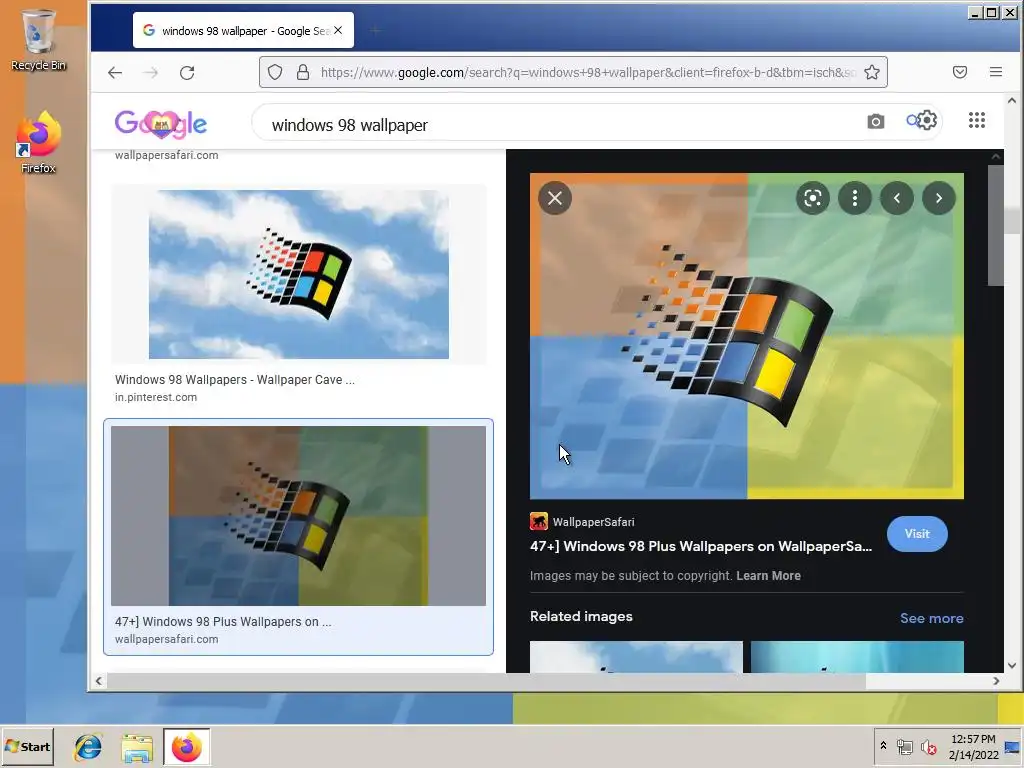Click the Firefox taskbar button
The height and width of the screenshot is (768, 1024).
187,747
